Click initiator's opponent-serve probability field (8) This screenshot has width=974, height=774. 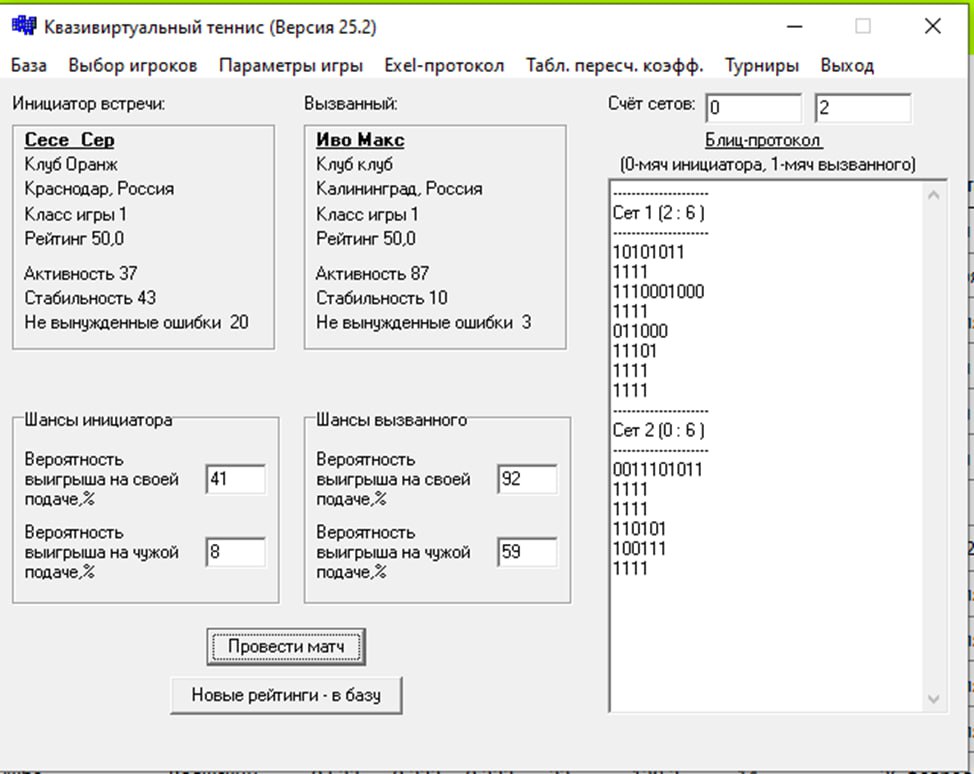236,552
